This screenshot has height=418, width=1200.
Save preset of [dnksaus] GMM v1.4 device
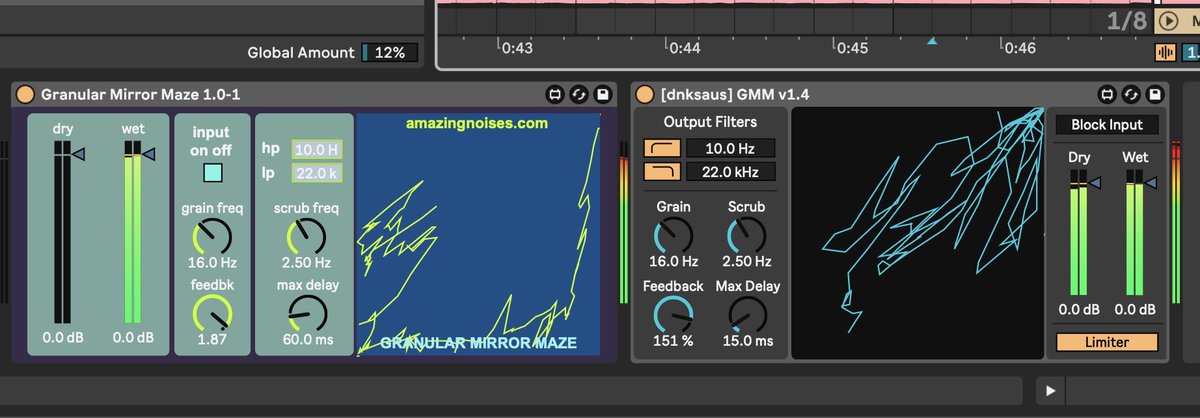pyautogui.click(x=1155, y=95)
